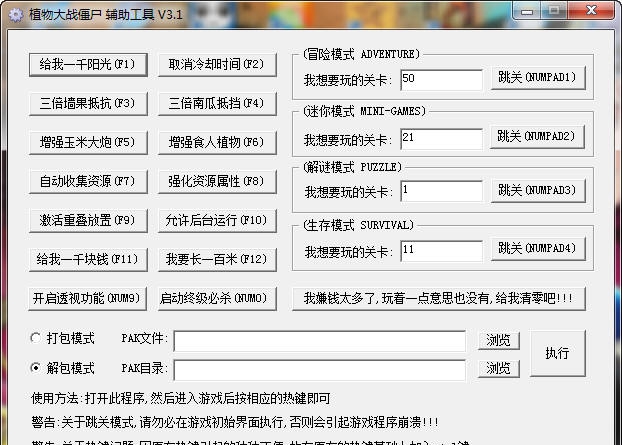Click 我要长一百米 (F12) button
The image size is (622, 445).
tap(217, 259)
